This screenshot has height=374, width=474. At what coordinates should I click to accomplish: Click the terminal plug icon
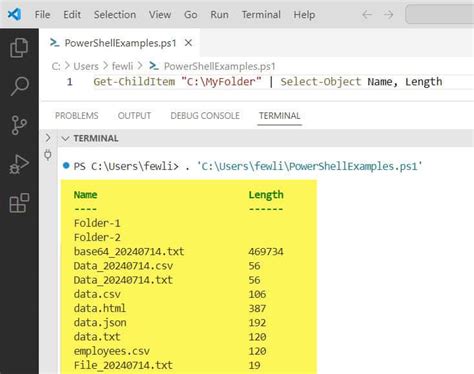coord(48,155)
